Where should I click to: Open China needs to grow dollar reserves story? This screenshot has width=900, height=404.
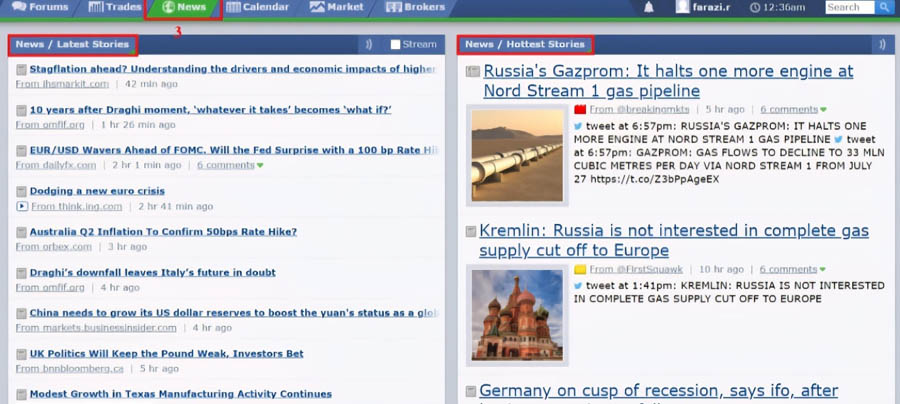pyautogui.click(x=232, y=313)
